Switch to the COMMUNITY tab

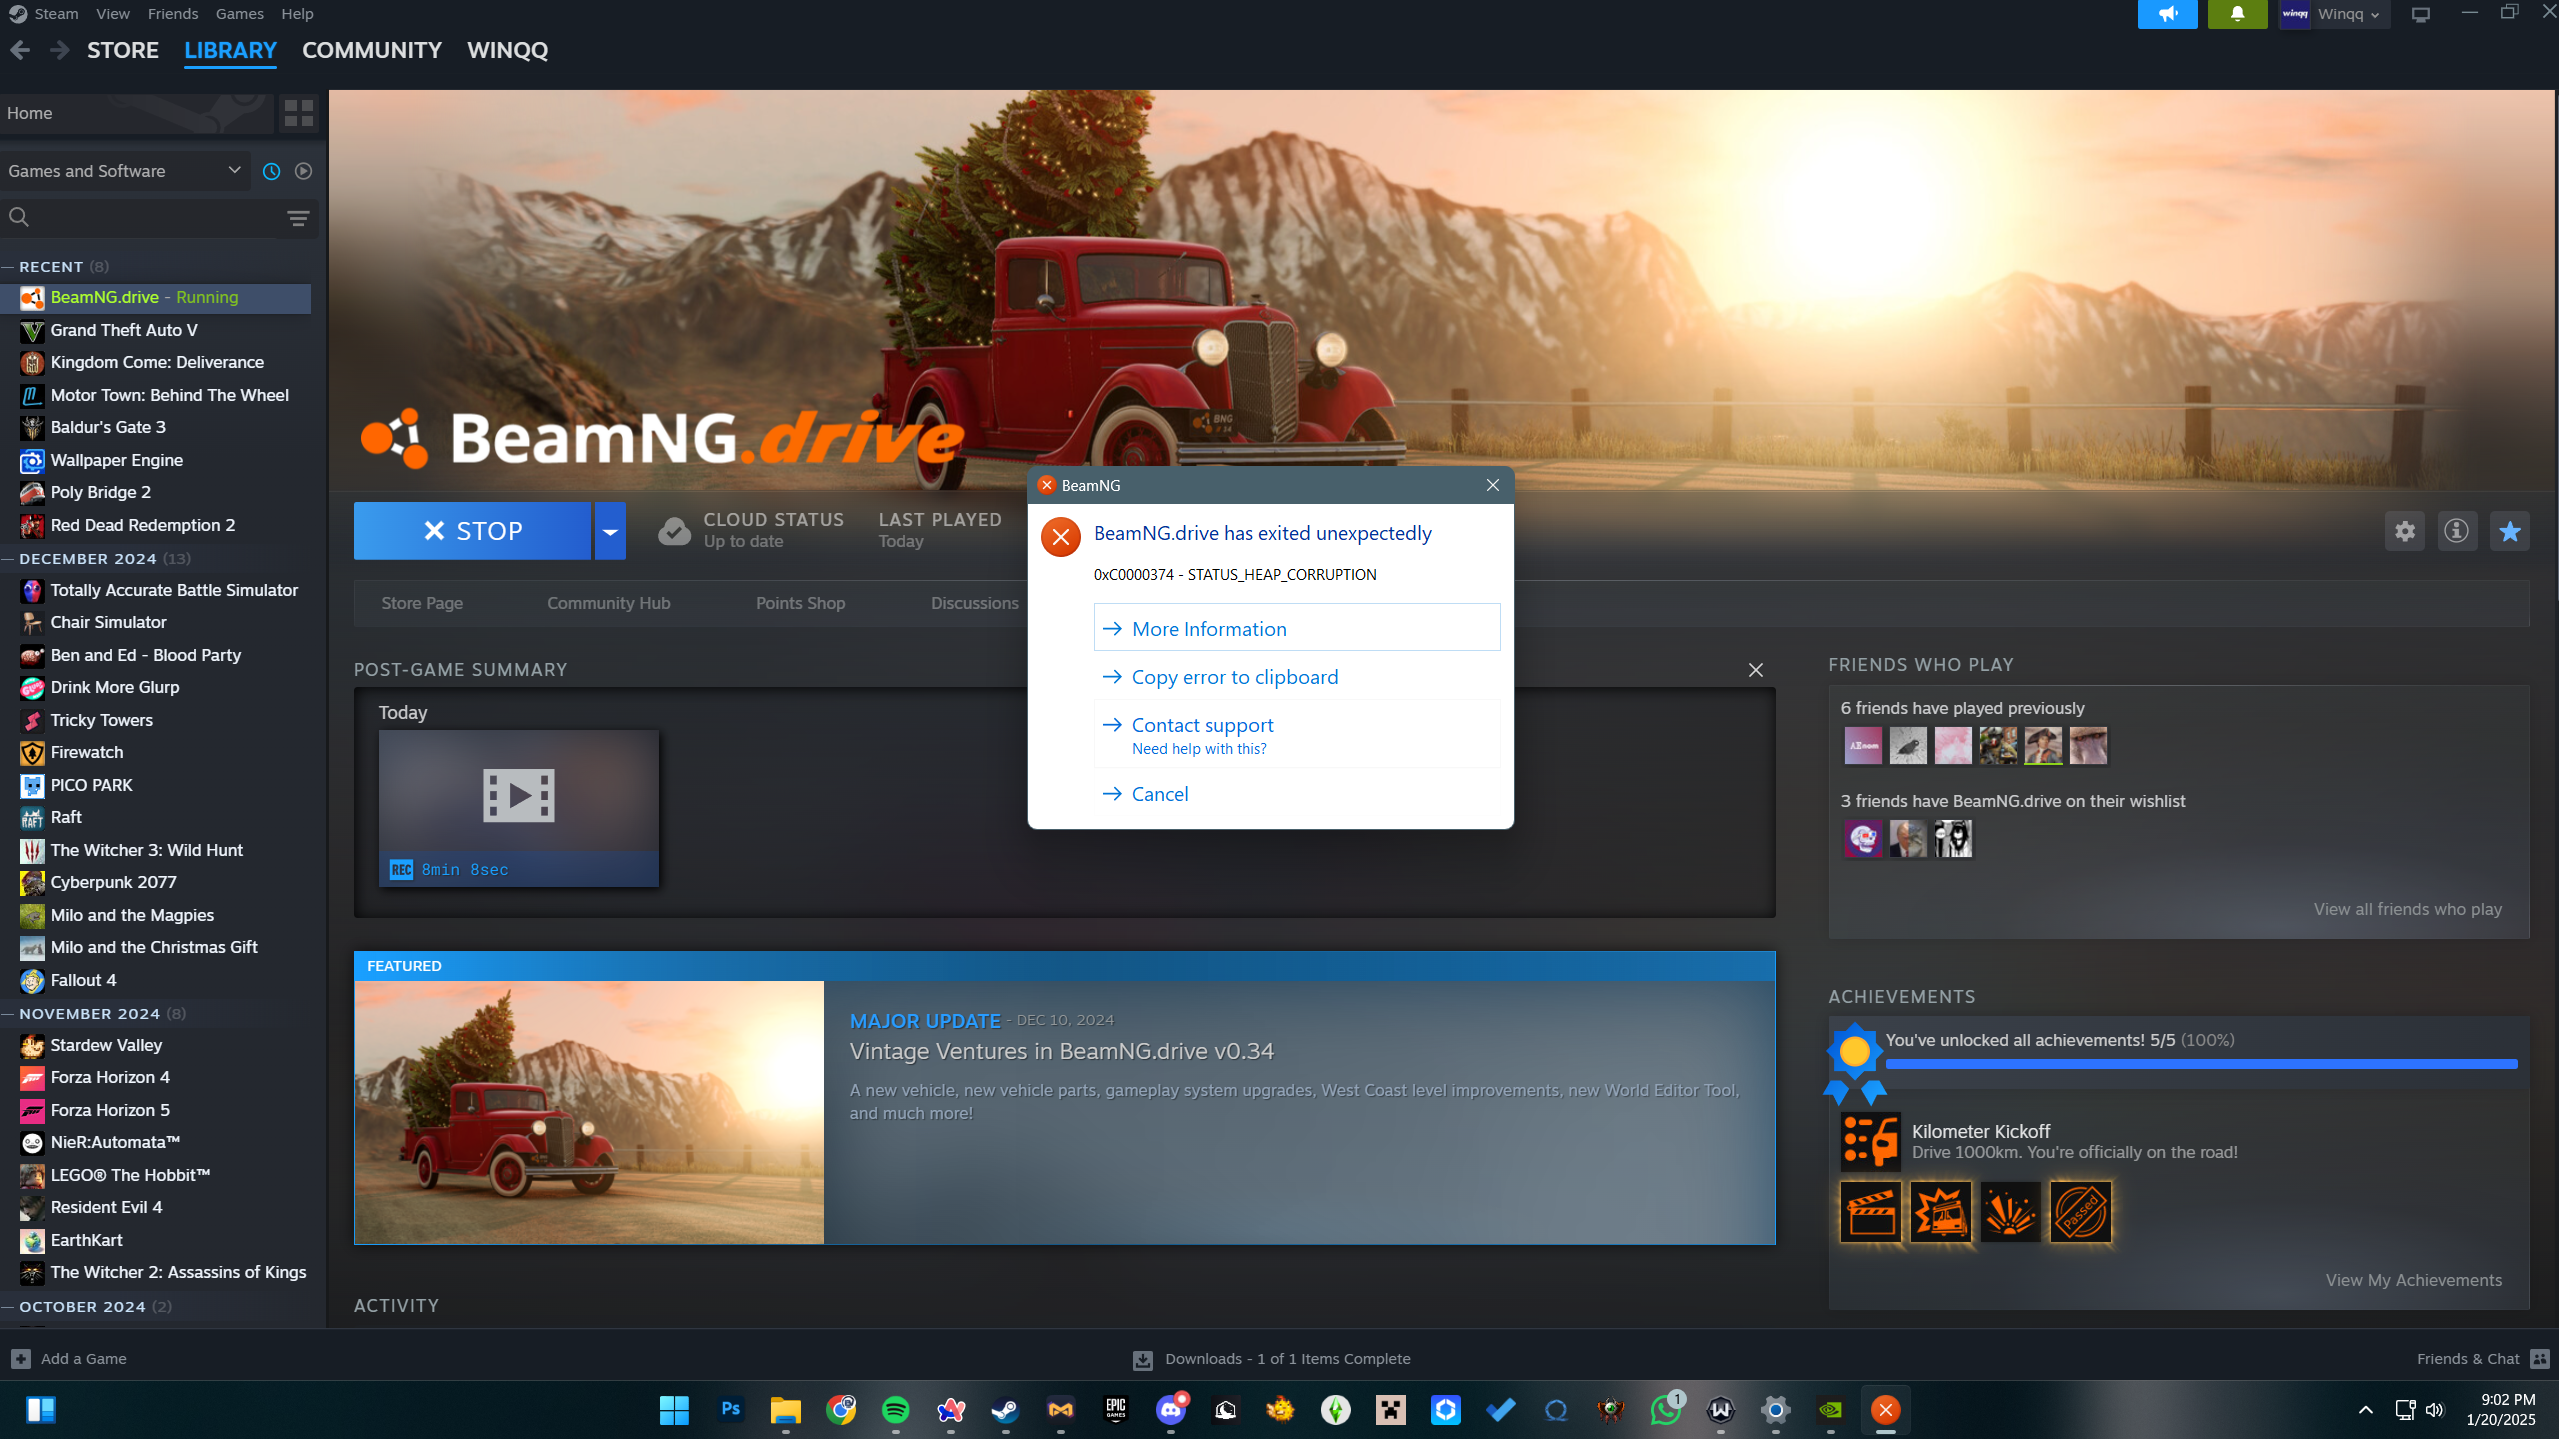pos(371,50)
